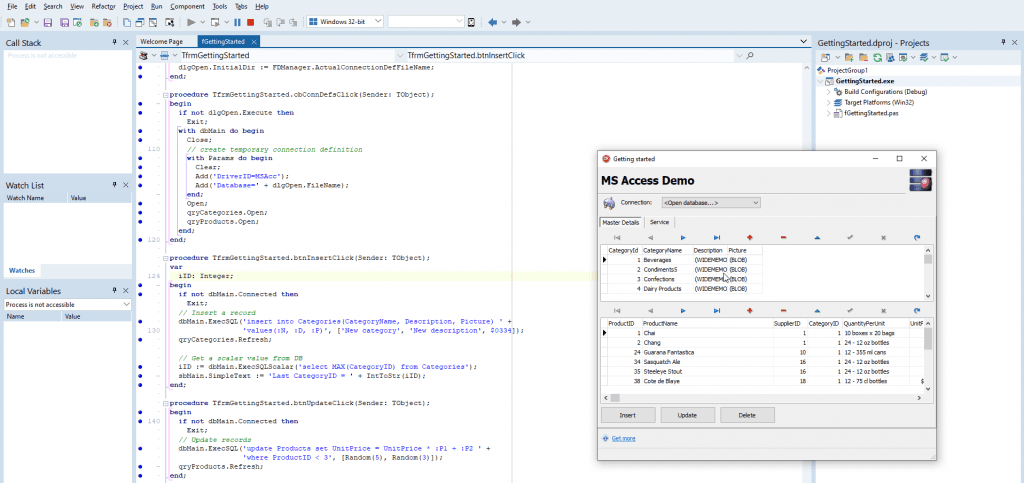Open the Get more link

click(x=624, y=439)
